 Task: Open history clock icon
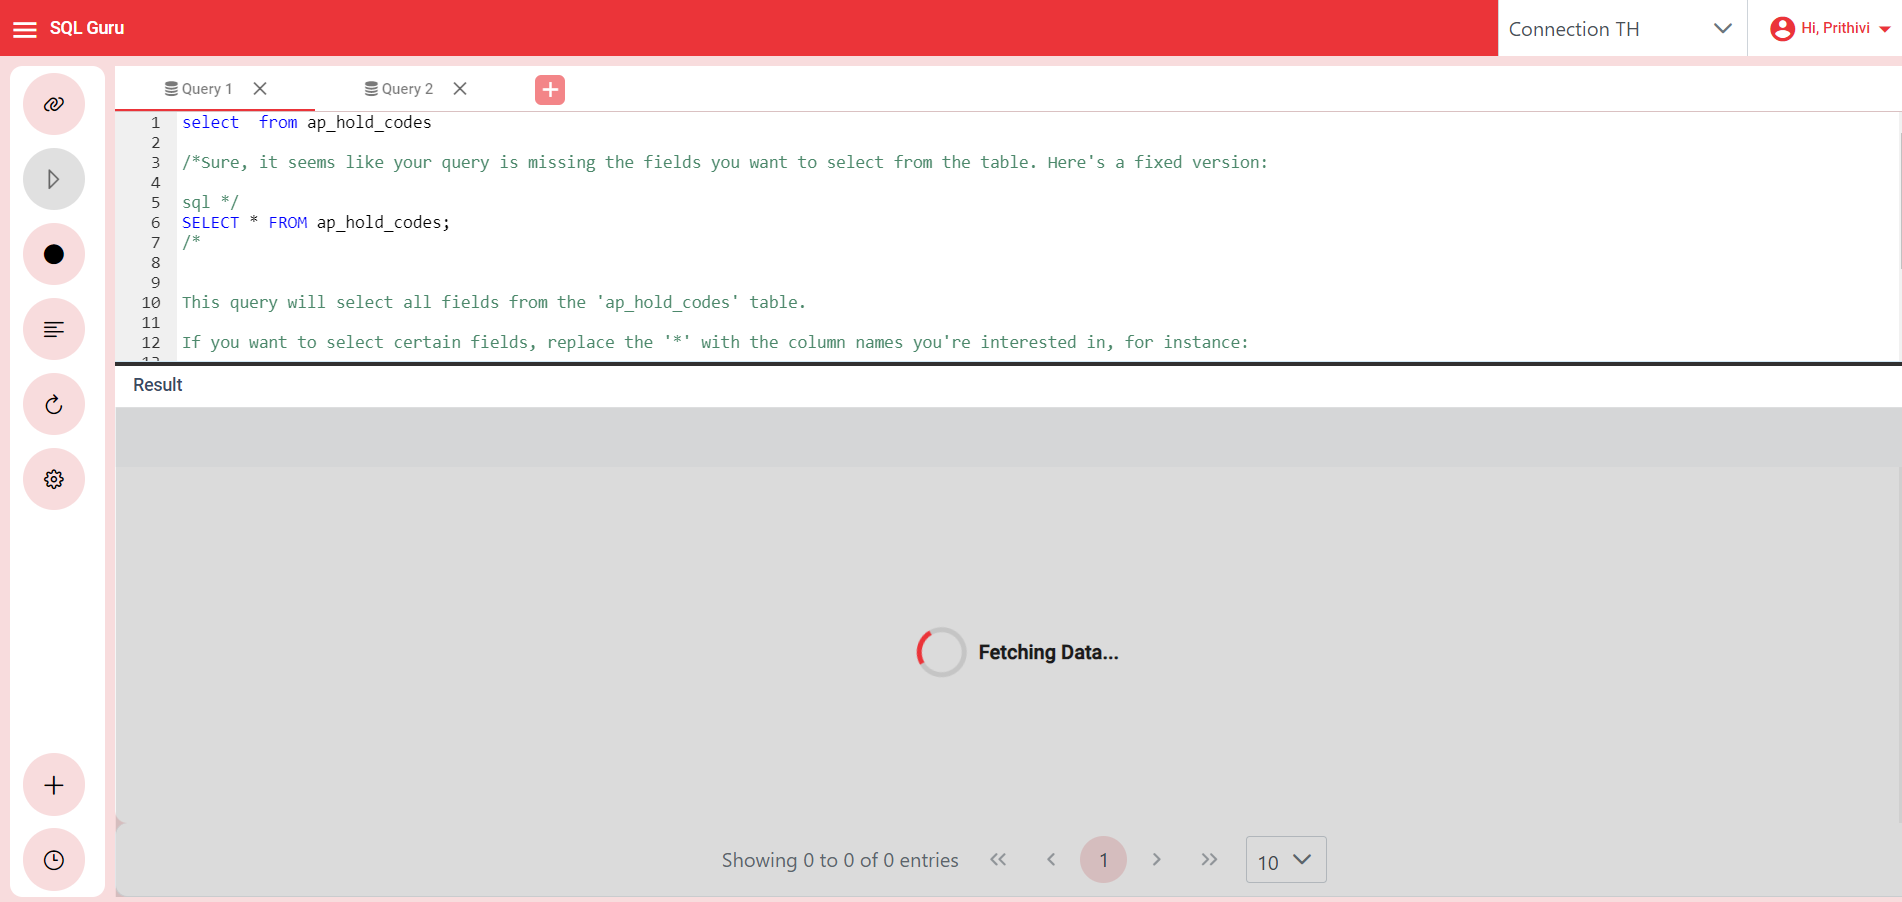(x=54, y=860)
